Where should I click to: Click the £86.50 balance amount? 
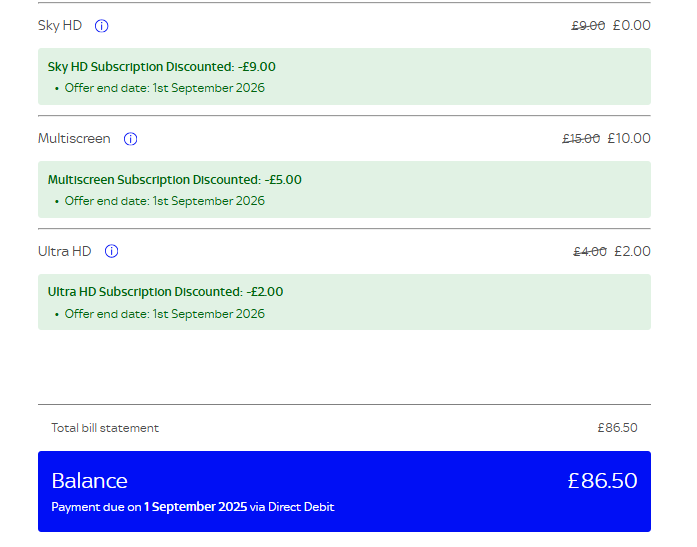(x=603, y=481)
